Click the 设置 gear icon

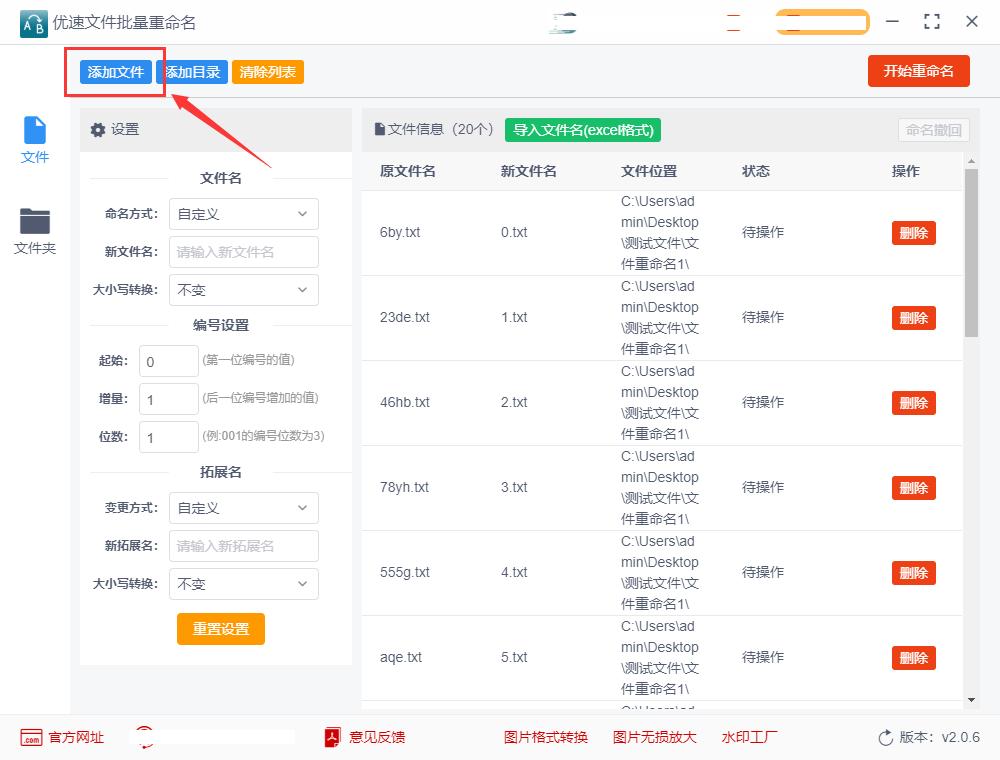[98, 130]
